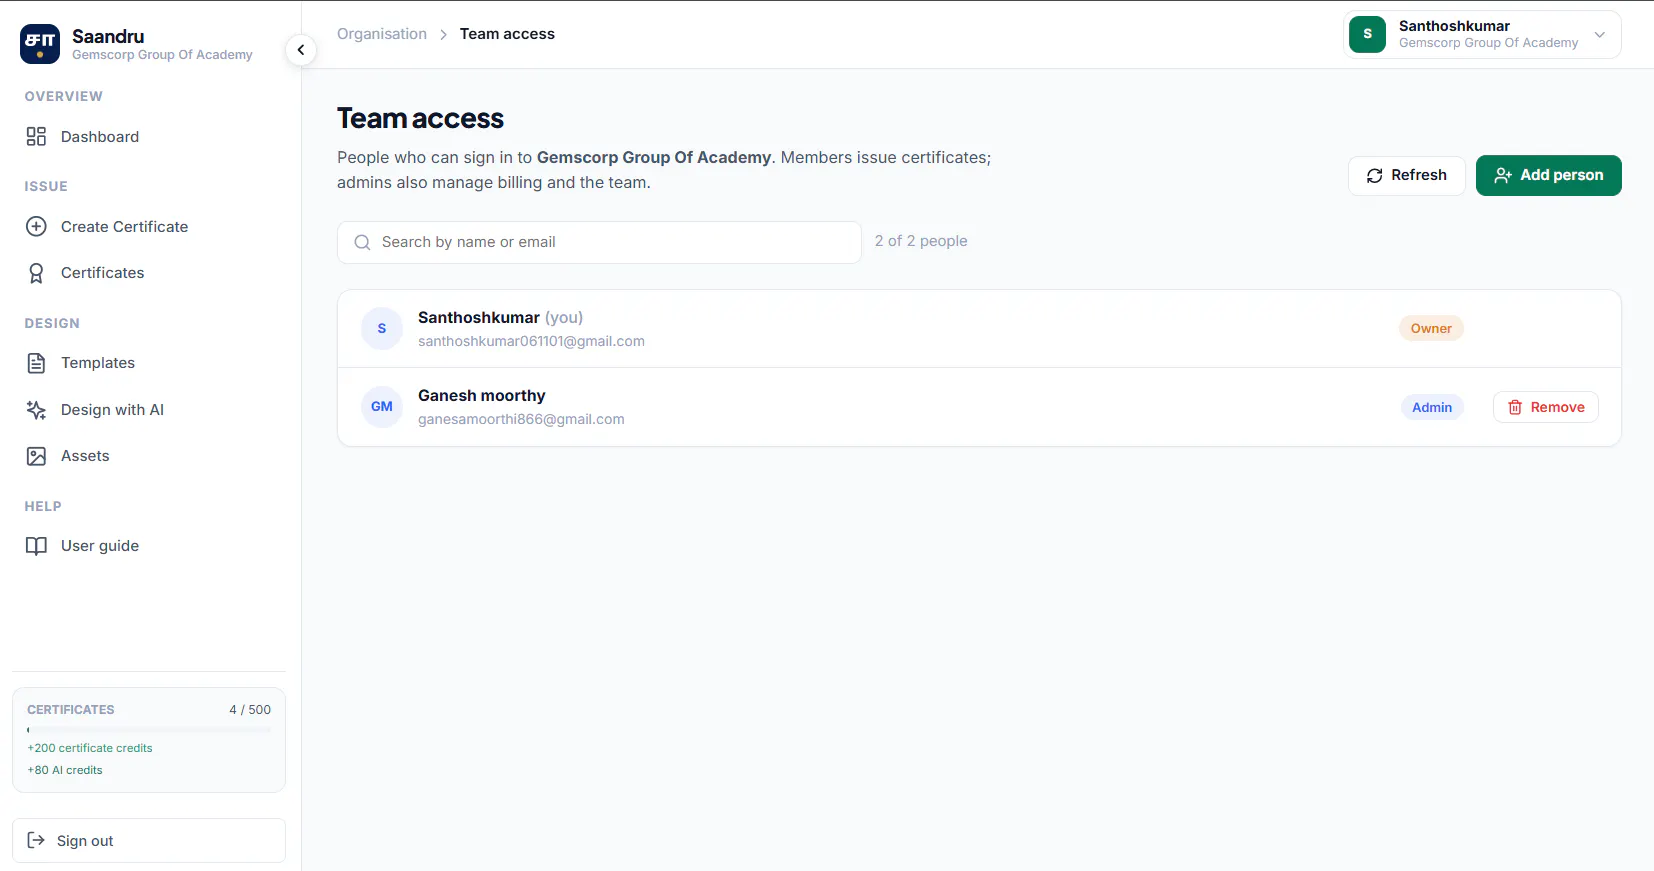The width and height of the screenshot is (1654, 871).
Task: Collapse the sidebar with the chevron button
Action: (301, 50)
